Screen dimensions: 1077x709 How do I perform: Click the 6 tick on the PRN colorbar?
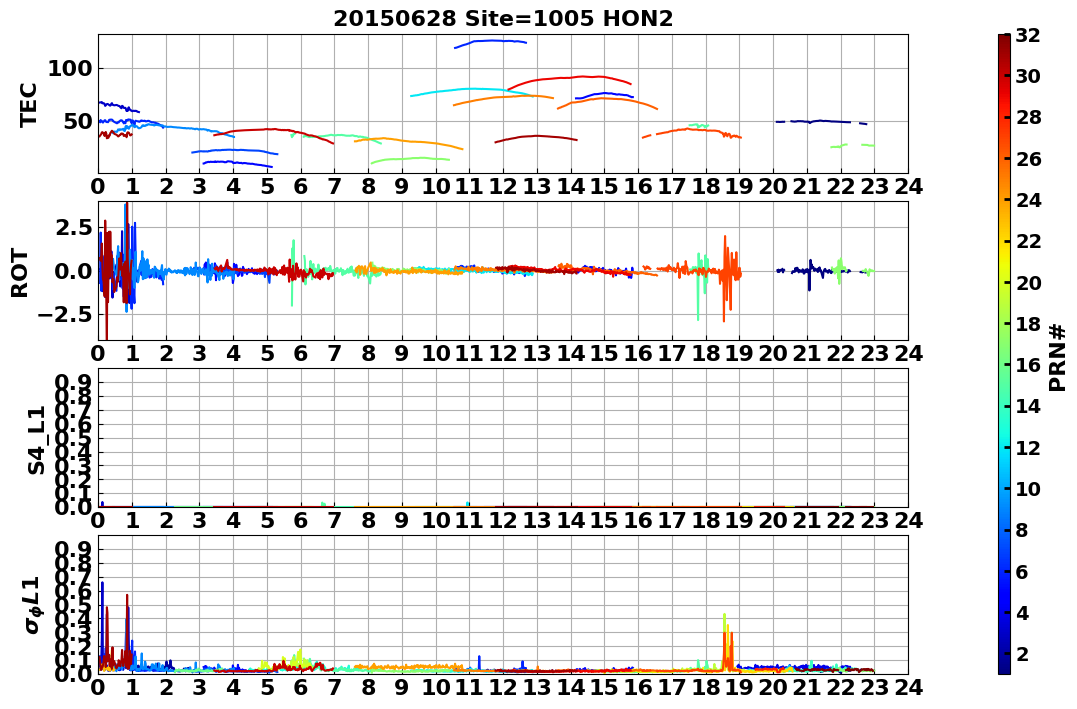pyautogui.click(x=1023, y=571)
